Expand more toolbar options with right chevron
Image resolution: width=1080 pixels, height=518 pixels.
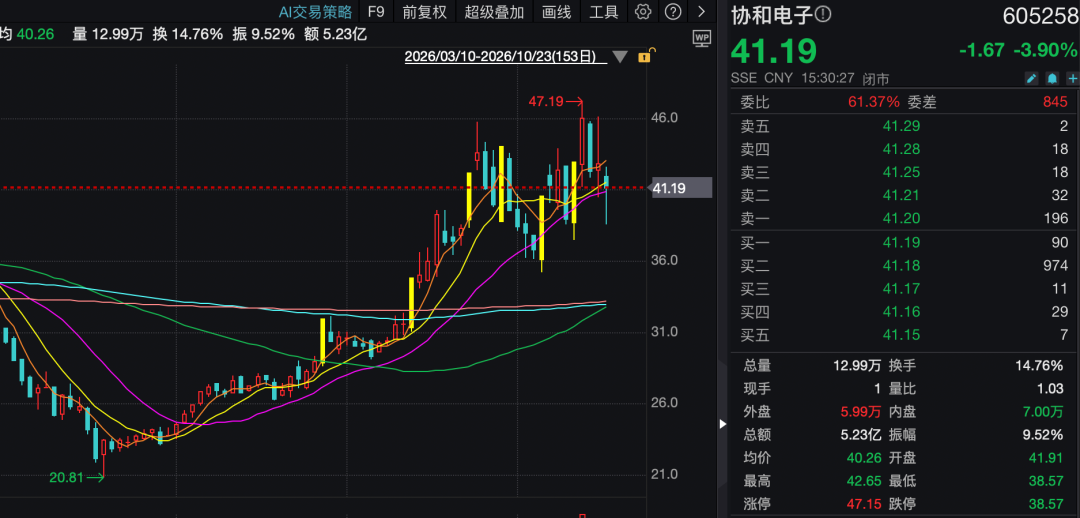(702, 12)
